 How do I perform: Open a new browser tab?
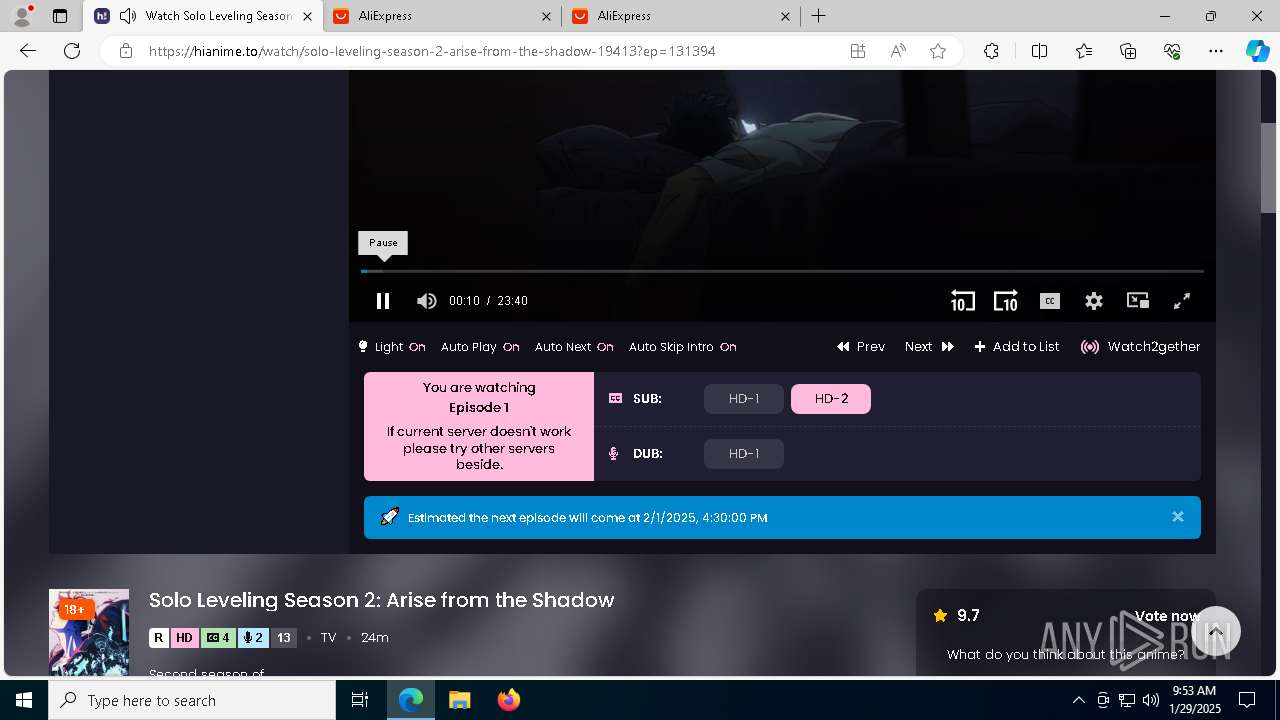click(x=819, y=16)
